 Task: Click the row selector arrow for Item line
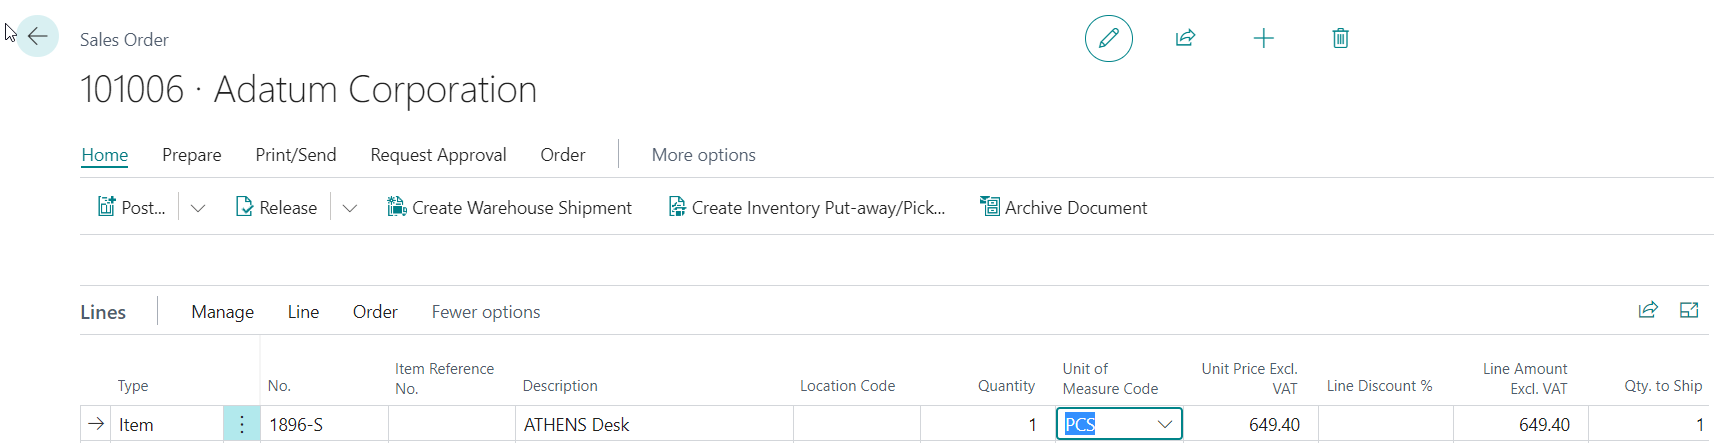point(96,424)
